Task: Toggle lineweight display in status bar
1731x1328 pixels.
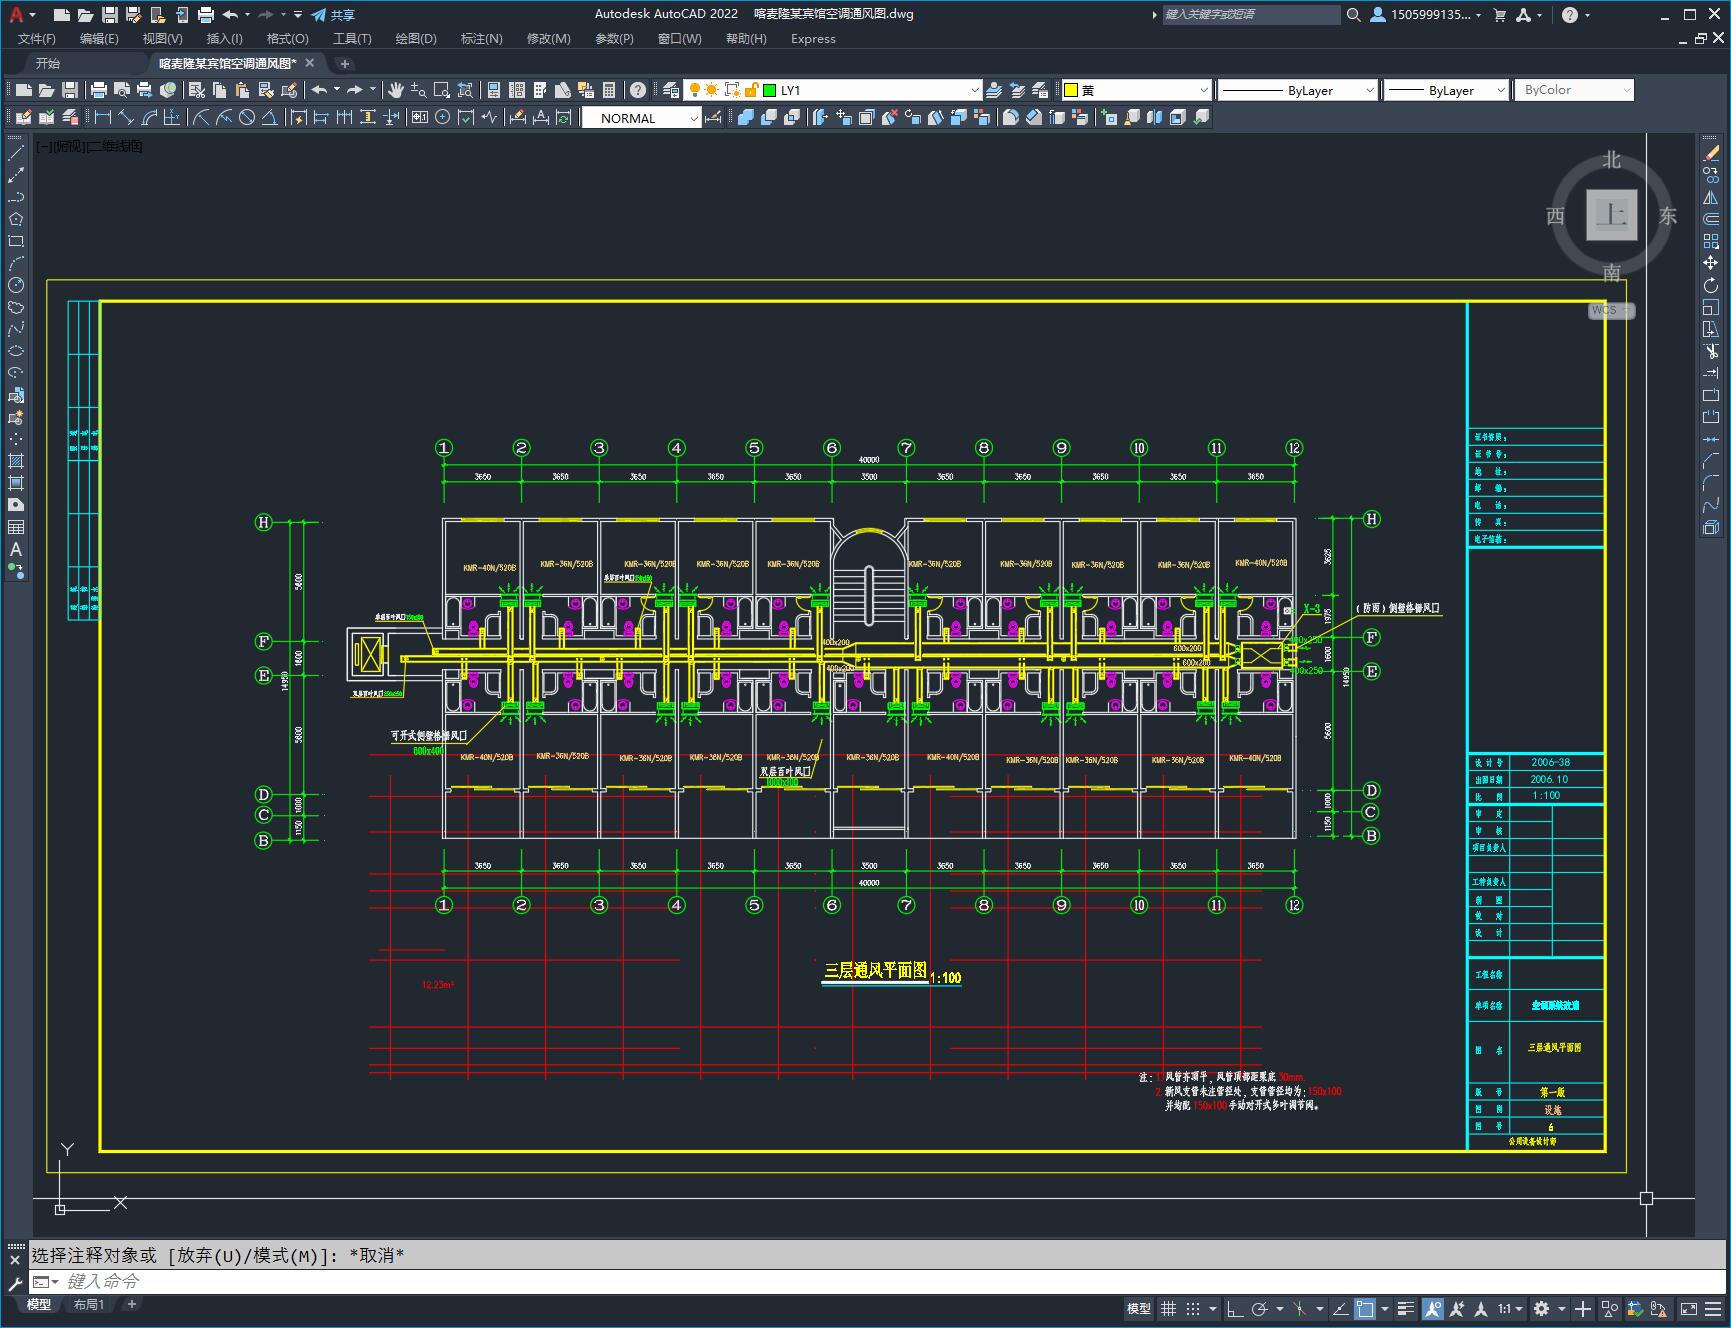Action: 1406,1308
